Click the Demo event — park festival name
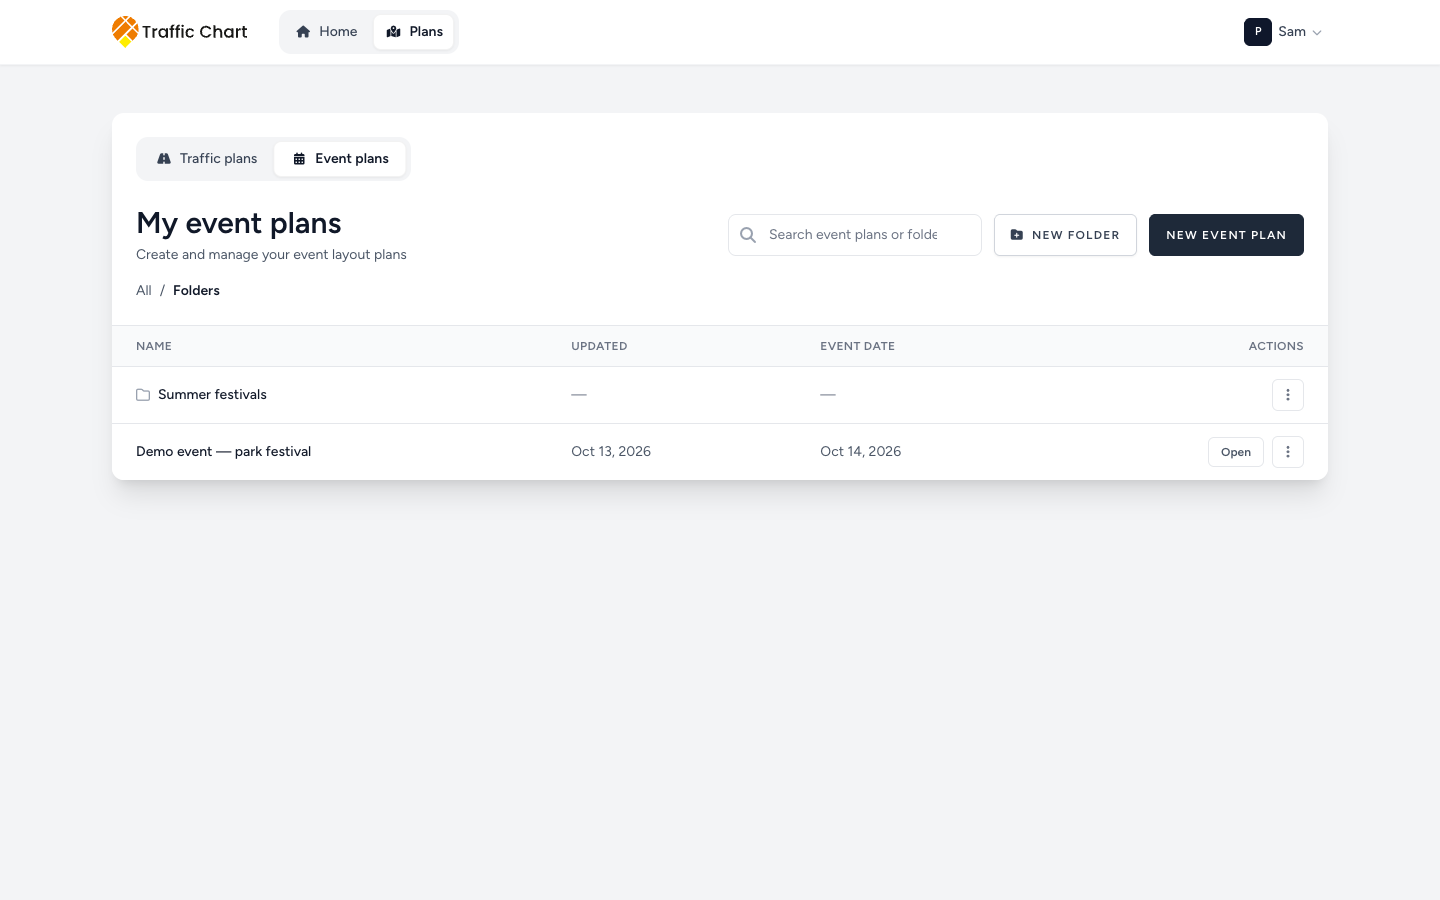Image resolution: width=1440 pixels, height=900 pixels. click(x=223, y=452)
